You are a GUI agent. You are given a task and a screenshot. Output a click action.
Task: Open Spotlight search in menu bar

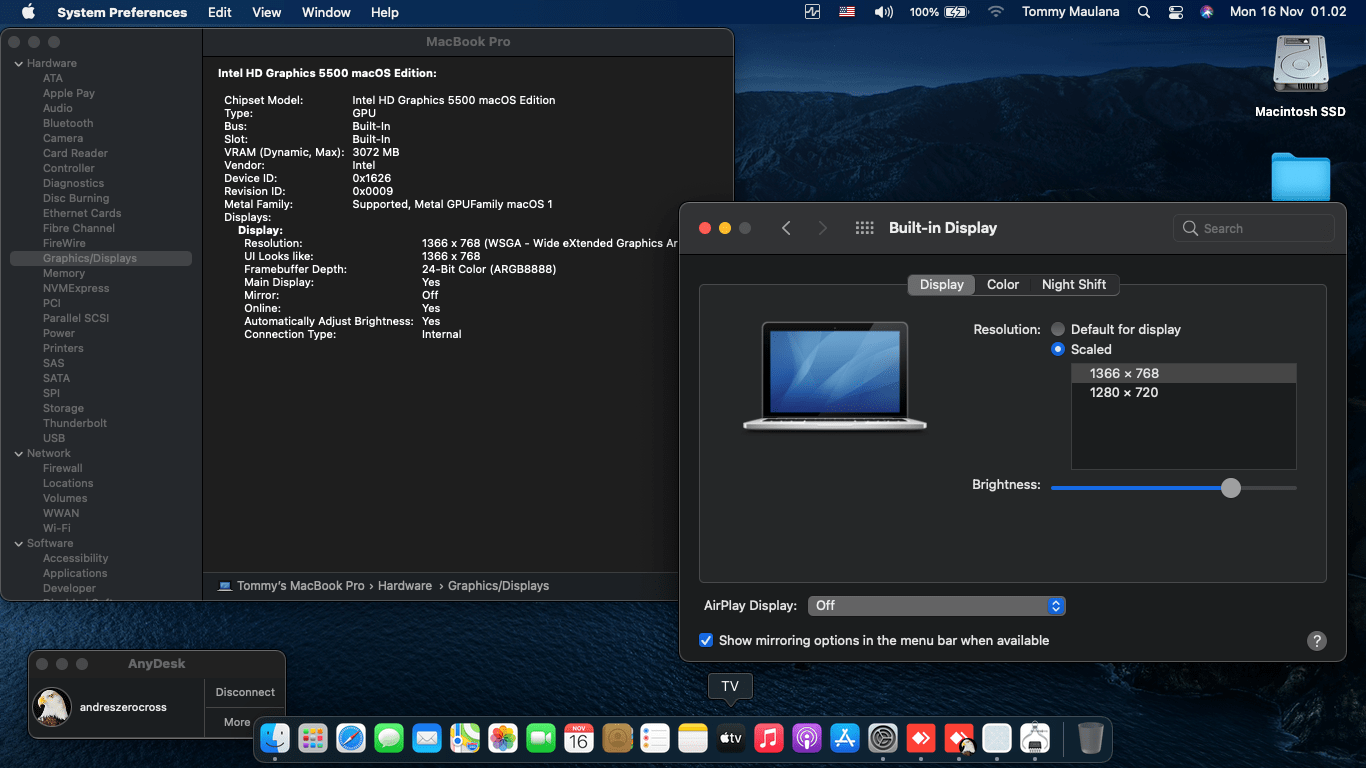coord(1144,12)
